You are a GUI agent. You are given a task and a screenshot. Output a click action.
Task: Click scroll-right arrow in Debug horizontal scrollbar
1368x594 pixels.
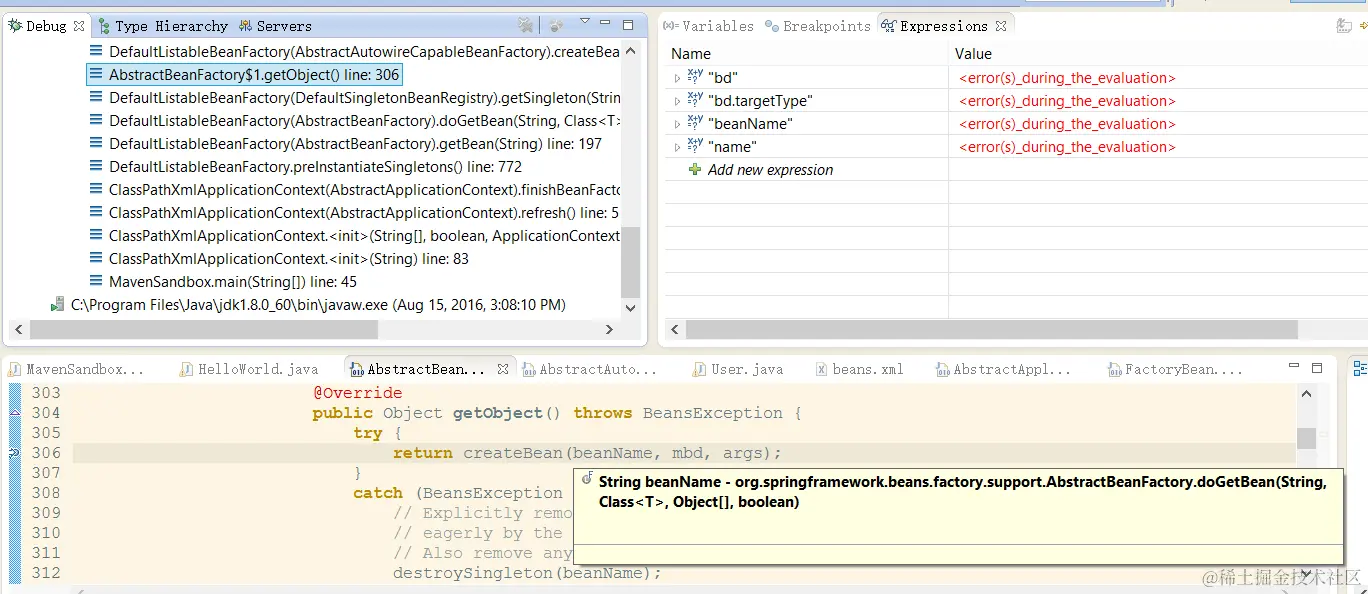point(610,329)
